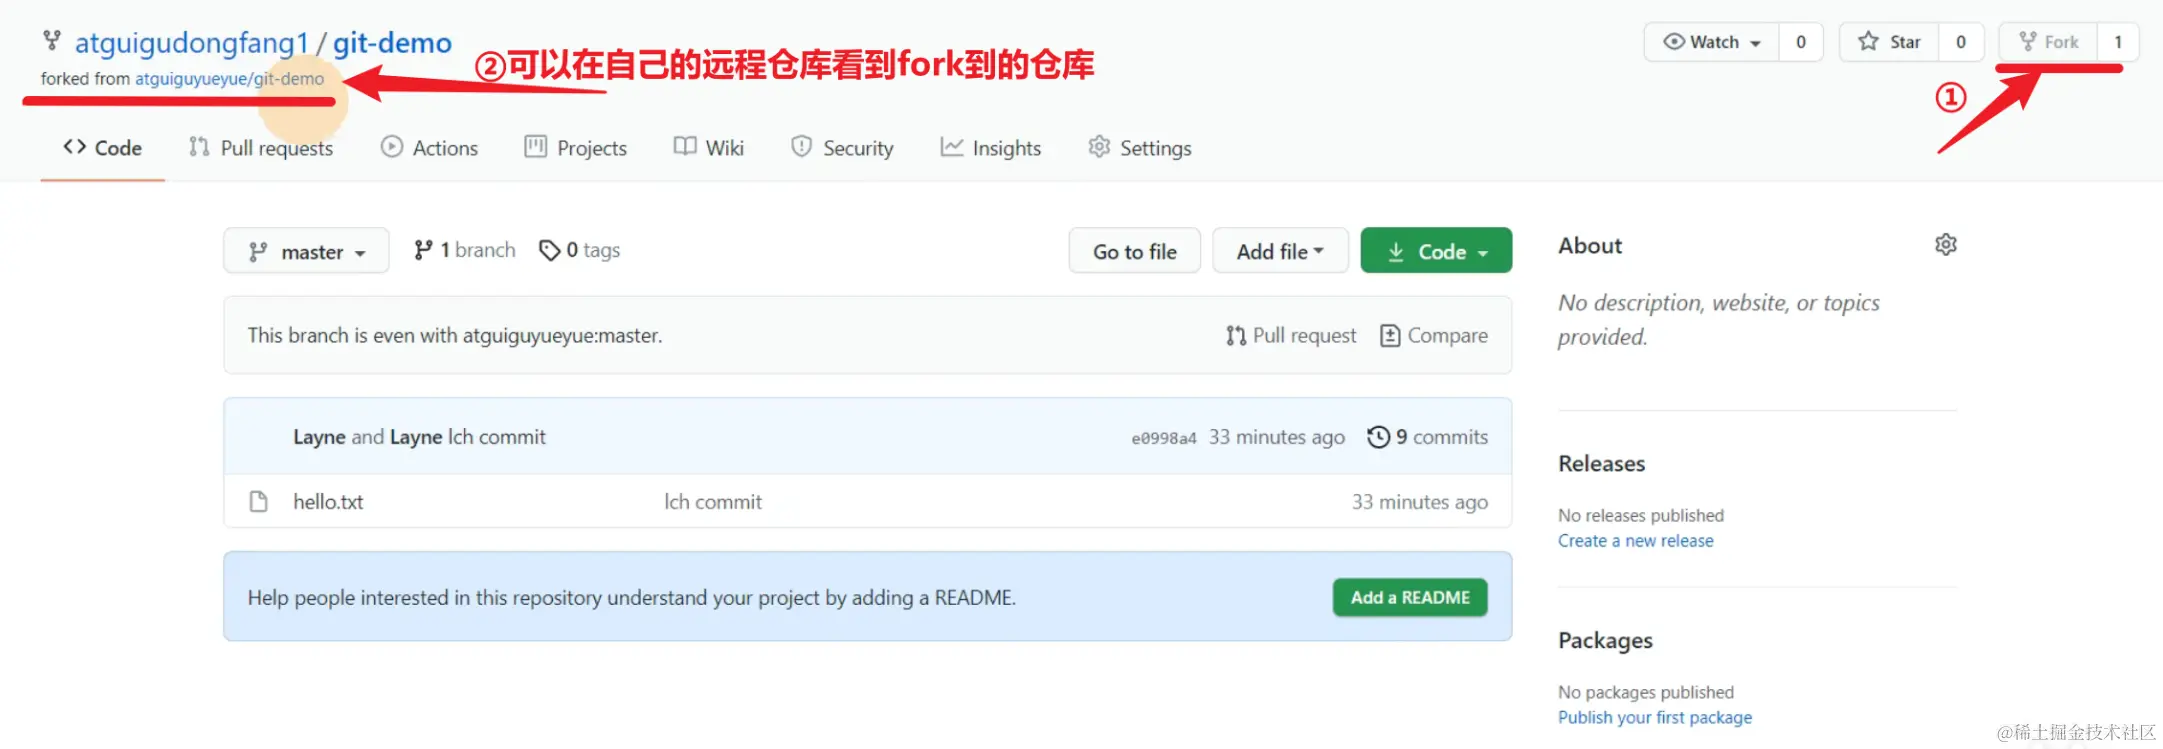Image resolution: width=2163 pixels, height=749 pixels.
Task: Open the Security tab
Action: coord(842,148)
